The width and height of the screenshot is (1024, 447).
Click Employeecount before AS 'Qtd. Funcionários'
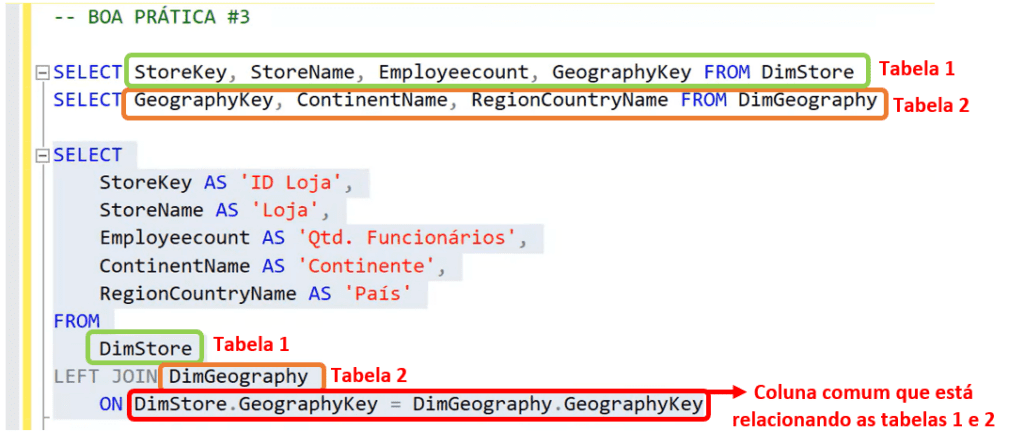pos(174,238)
